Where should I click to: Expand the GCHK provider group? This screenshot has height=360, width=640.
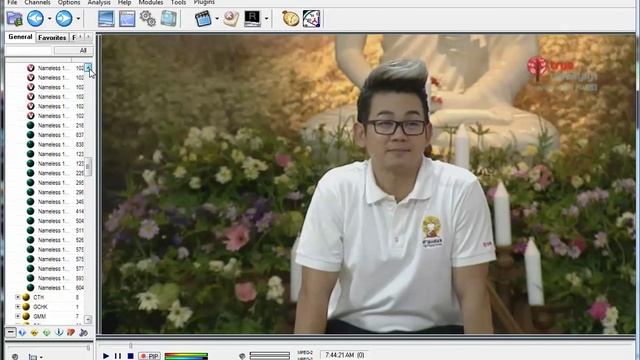18,307
